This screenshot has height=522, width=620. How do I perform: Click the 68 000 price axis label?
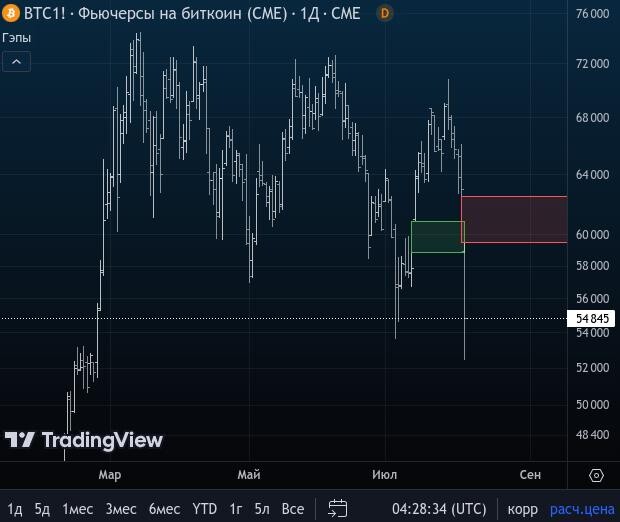(x=592, y=117)
